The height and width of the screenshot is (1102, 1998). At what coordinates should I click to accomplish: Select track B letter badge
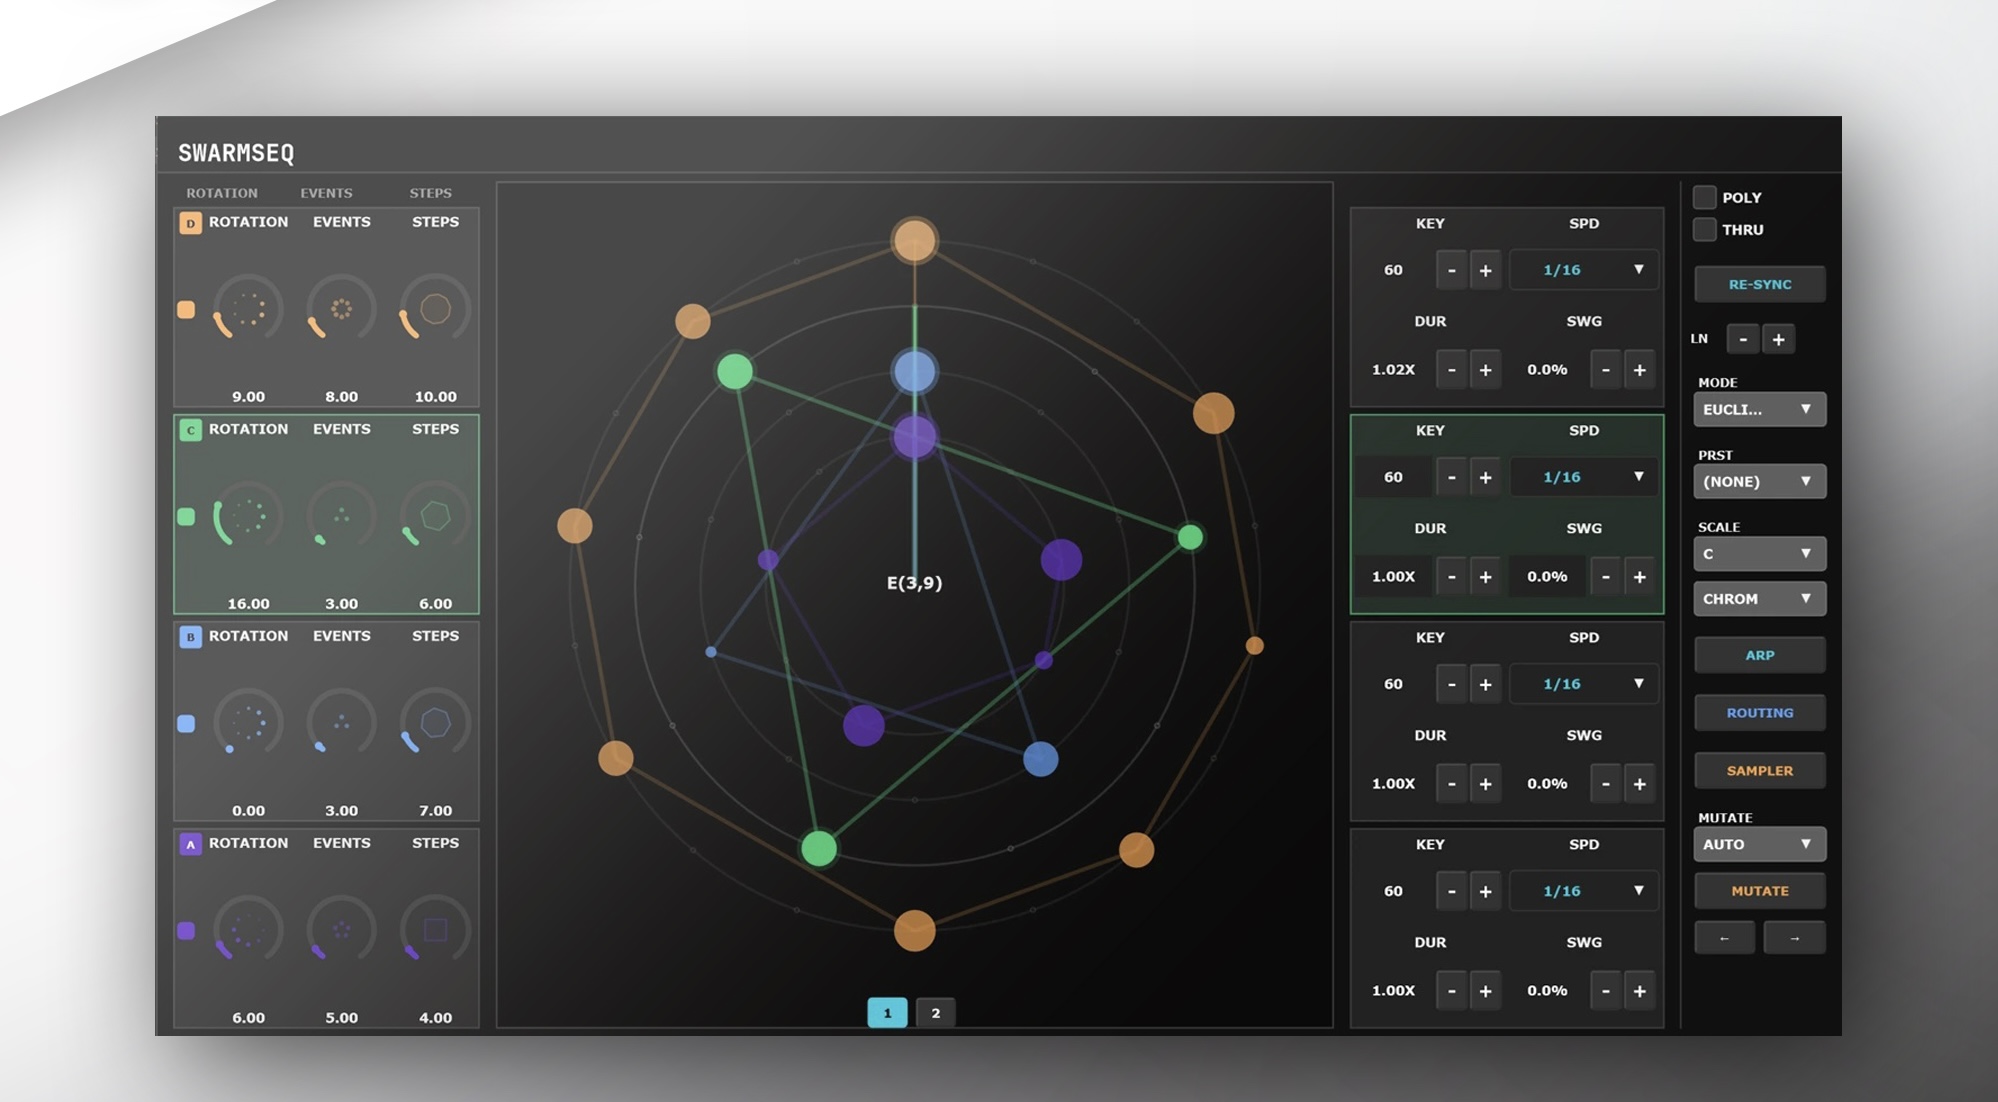click(190, 637)
